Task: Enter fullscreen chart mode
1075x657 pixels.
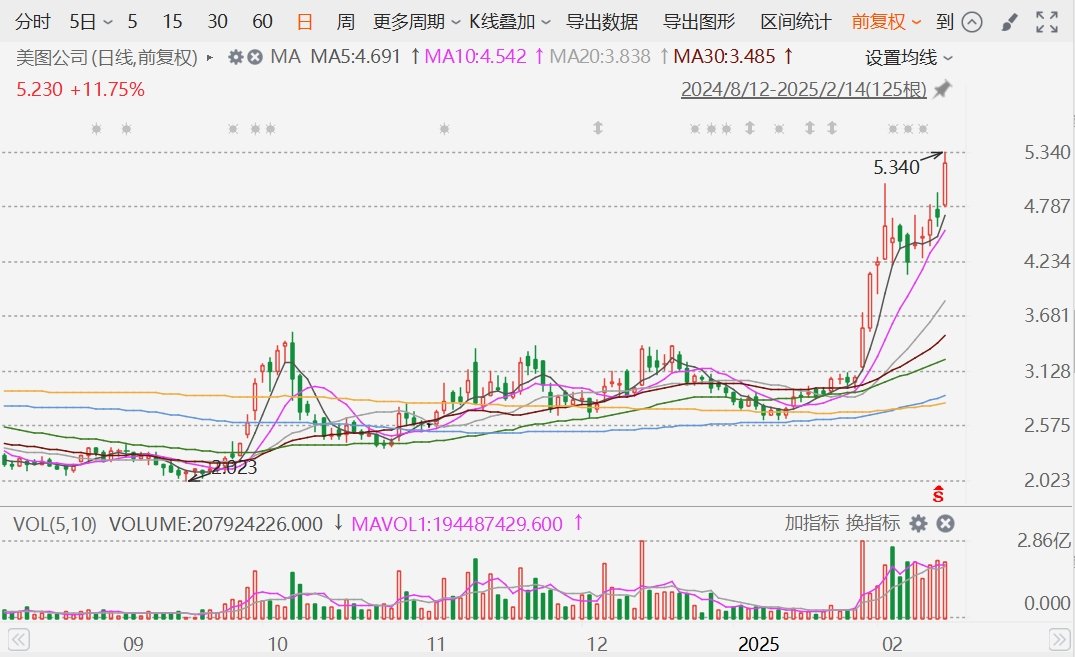Action: click(x=1046, y=22)
